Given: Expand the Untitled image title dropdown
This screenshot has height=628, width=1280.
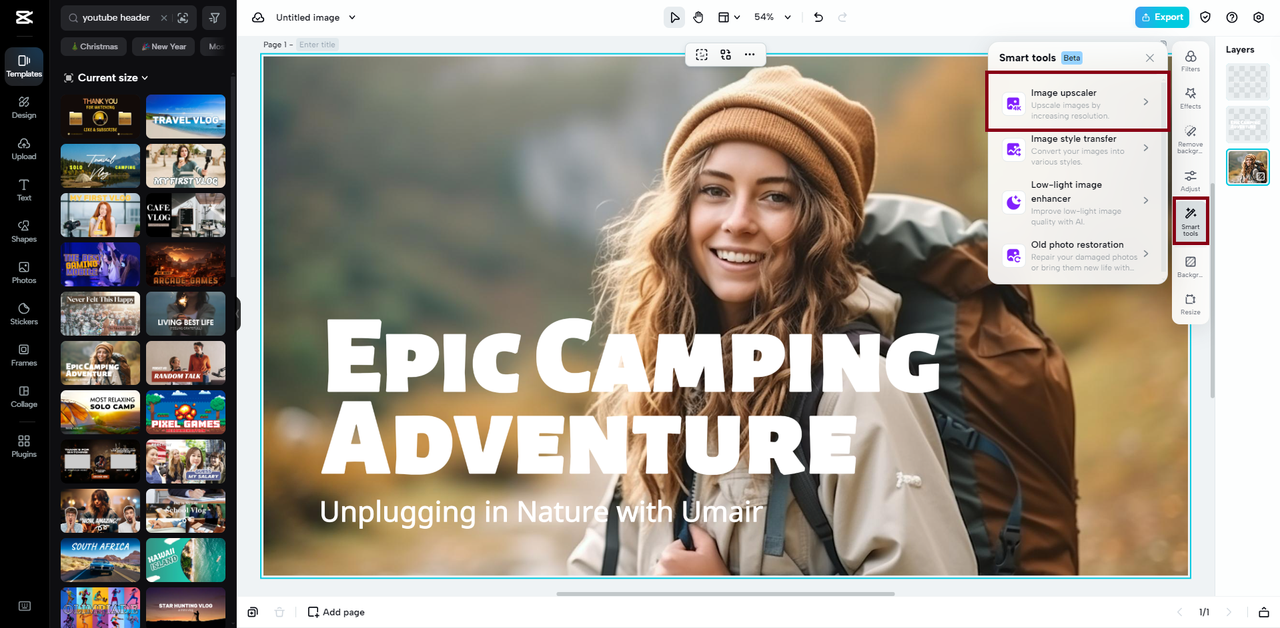Looking at the screenshot, I should 352,18.
